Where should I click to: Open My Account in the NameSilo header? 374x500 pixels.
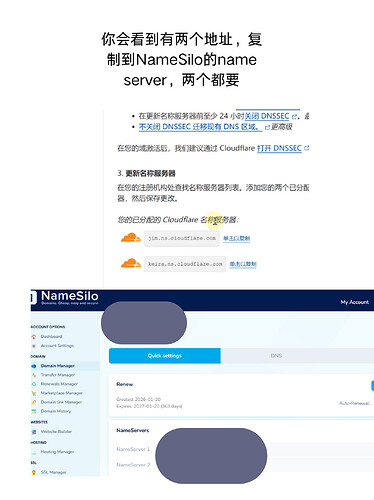coord(355,302)
